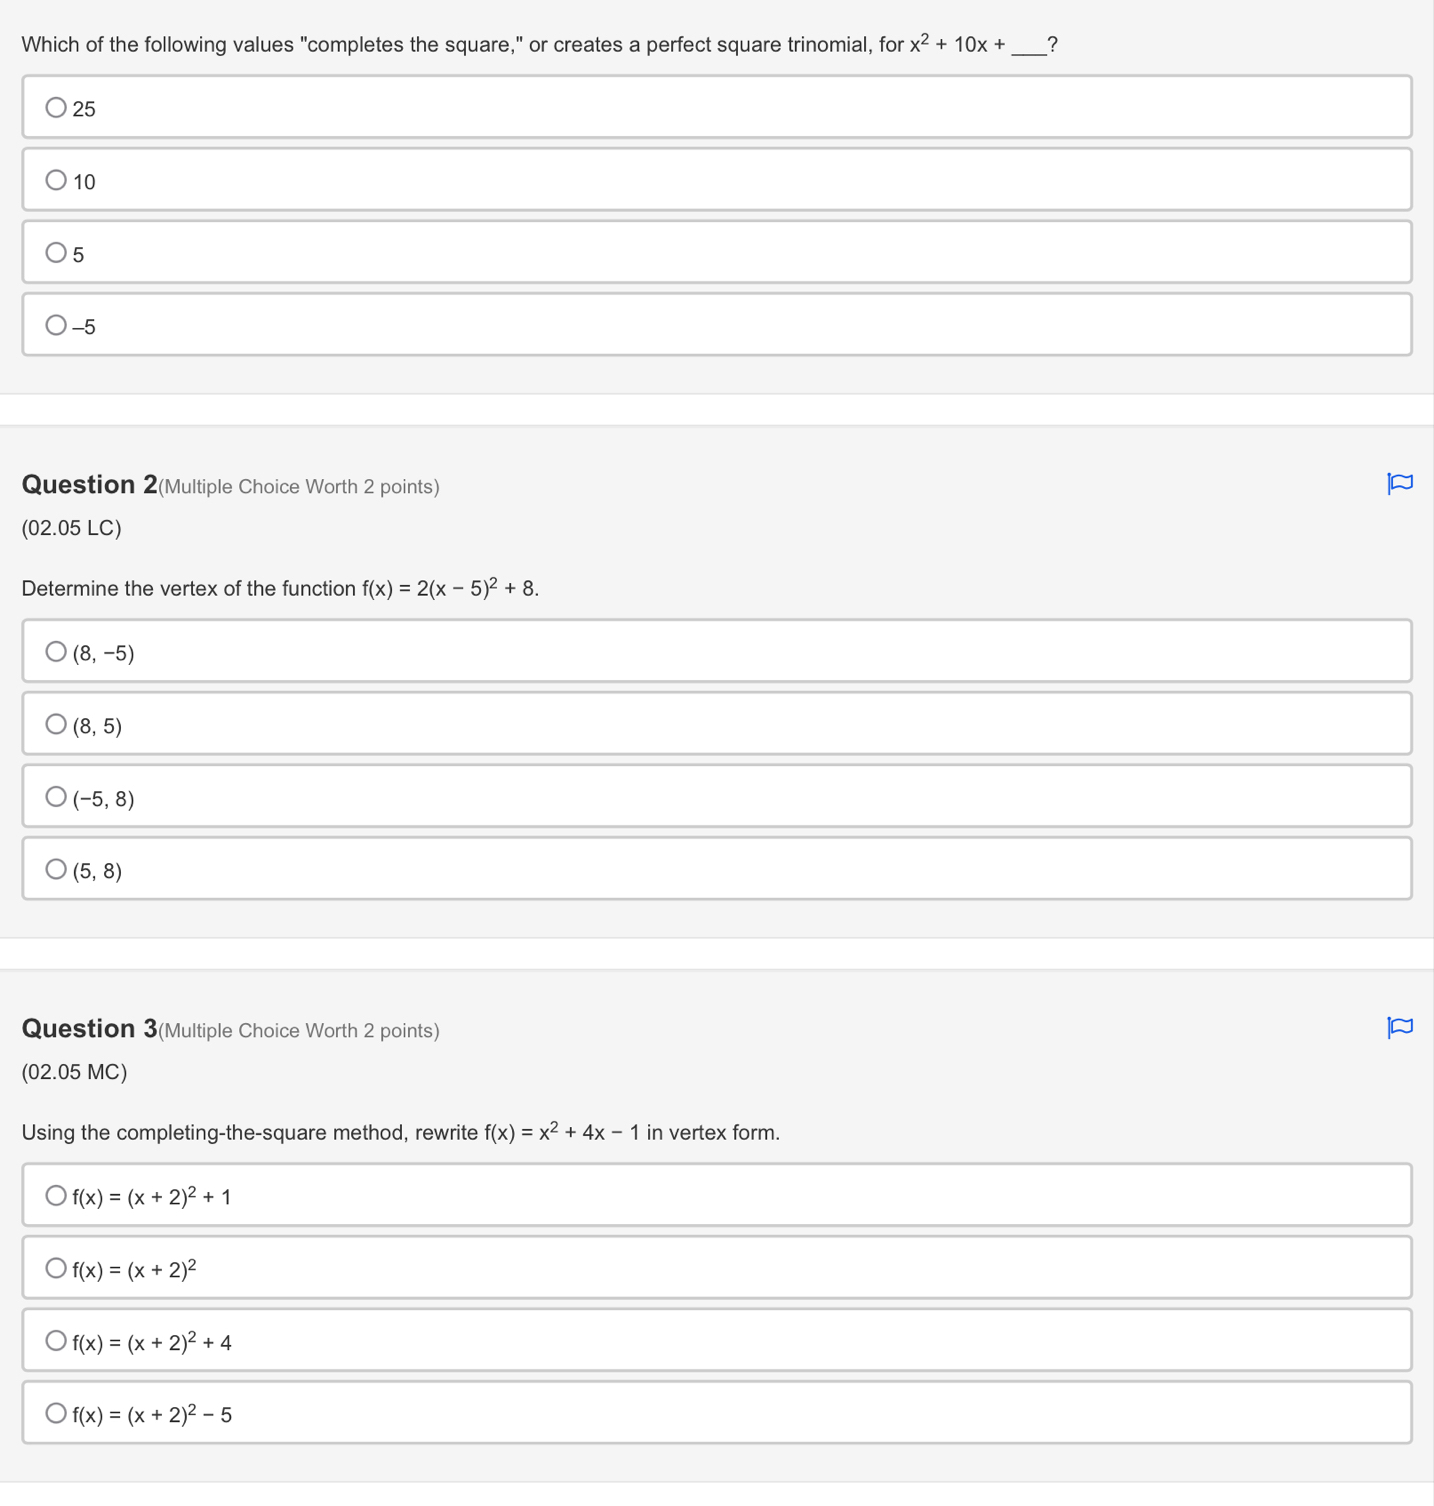Choose f(x) = (x + 2)² with no constant
This screenshot has width=1434, height=1506.
[x=56, y=1268]
